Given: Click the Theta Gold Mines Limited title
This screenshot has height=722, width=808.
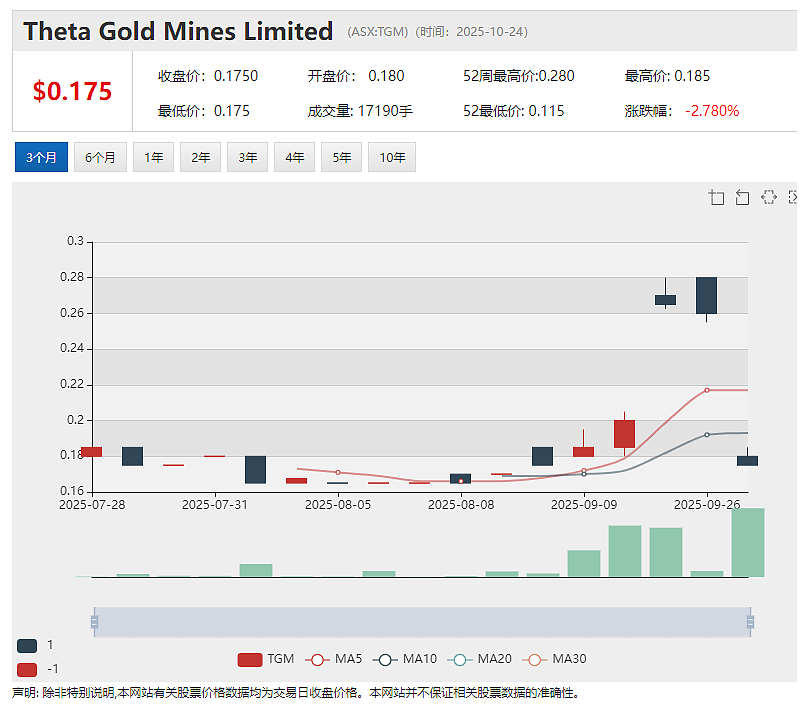Looking at the screenshot, I should [178, 31].
